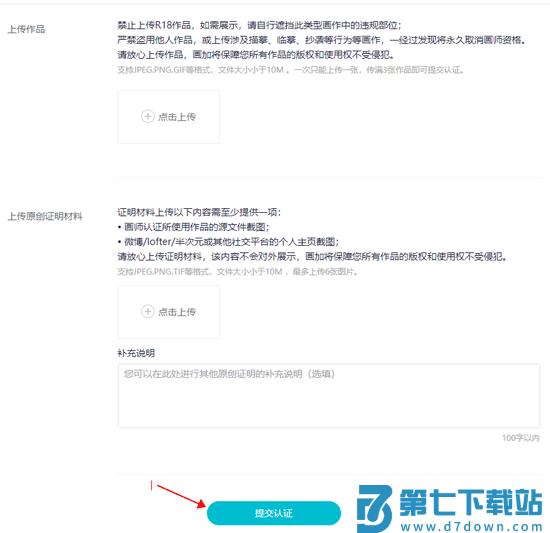Click the line 证明材料上传以下内容需至少提供一项
550x533 pixels.
[x=199, y=212]
